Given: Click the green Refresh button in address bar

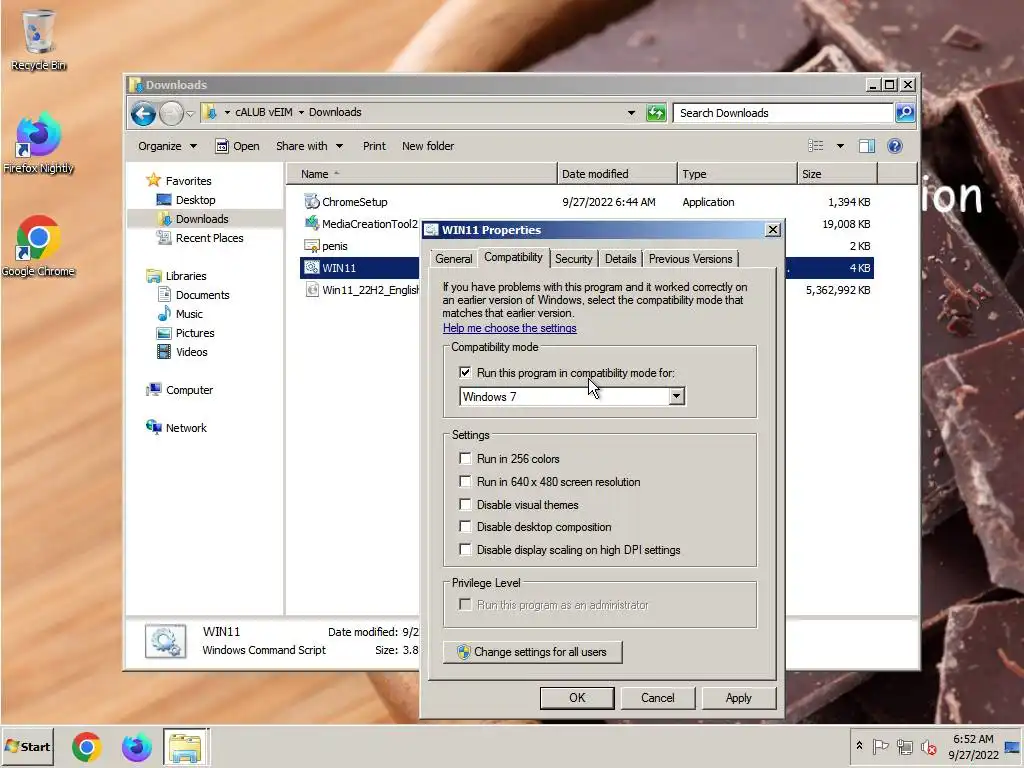Looking at the screenshot, I should (x=656, y=113).
